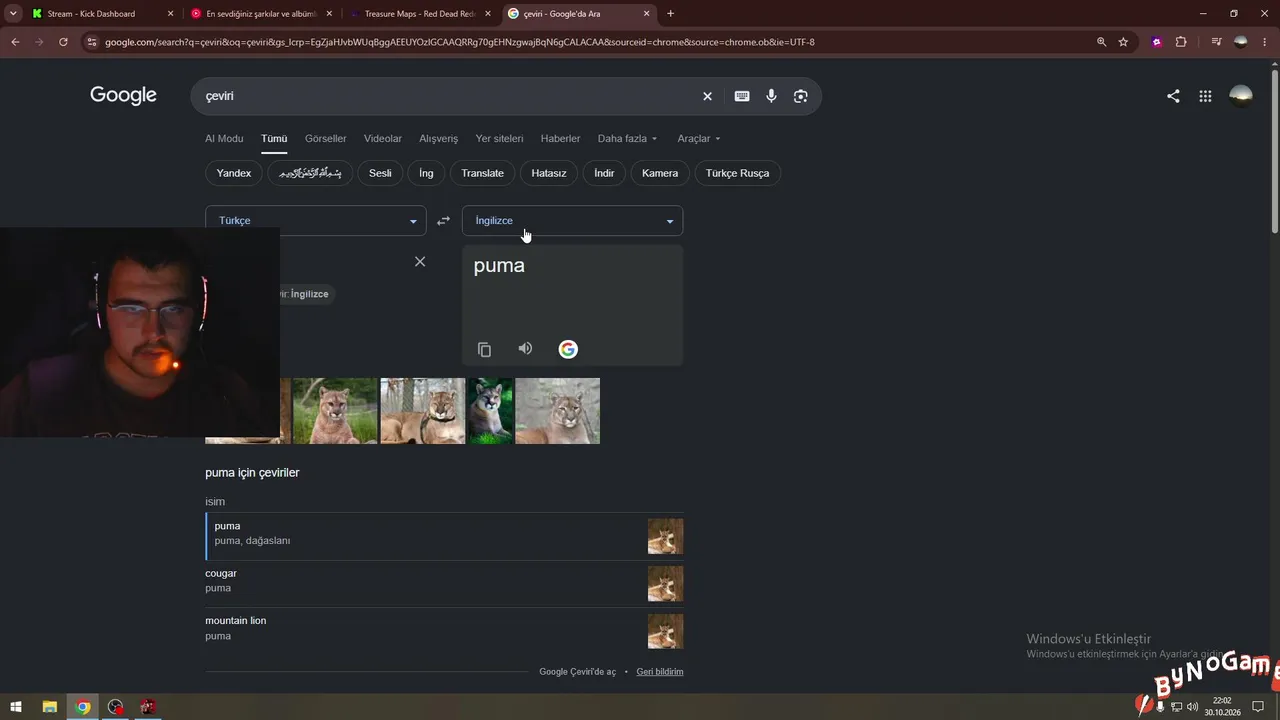Start voice search with microphone icon

(x=771, y=96)
